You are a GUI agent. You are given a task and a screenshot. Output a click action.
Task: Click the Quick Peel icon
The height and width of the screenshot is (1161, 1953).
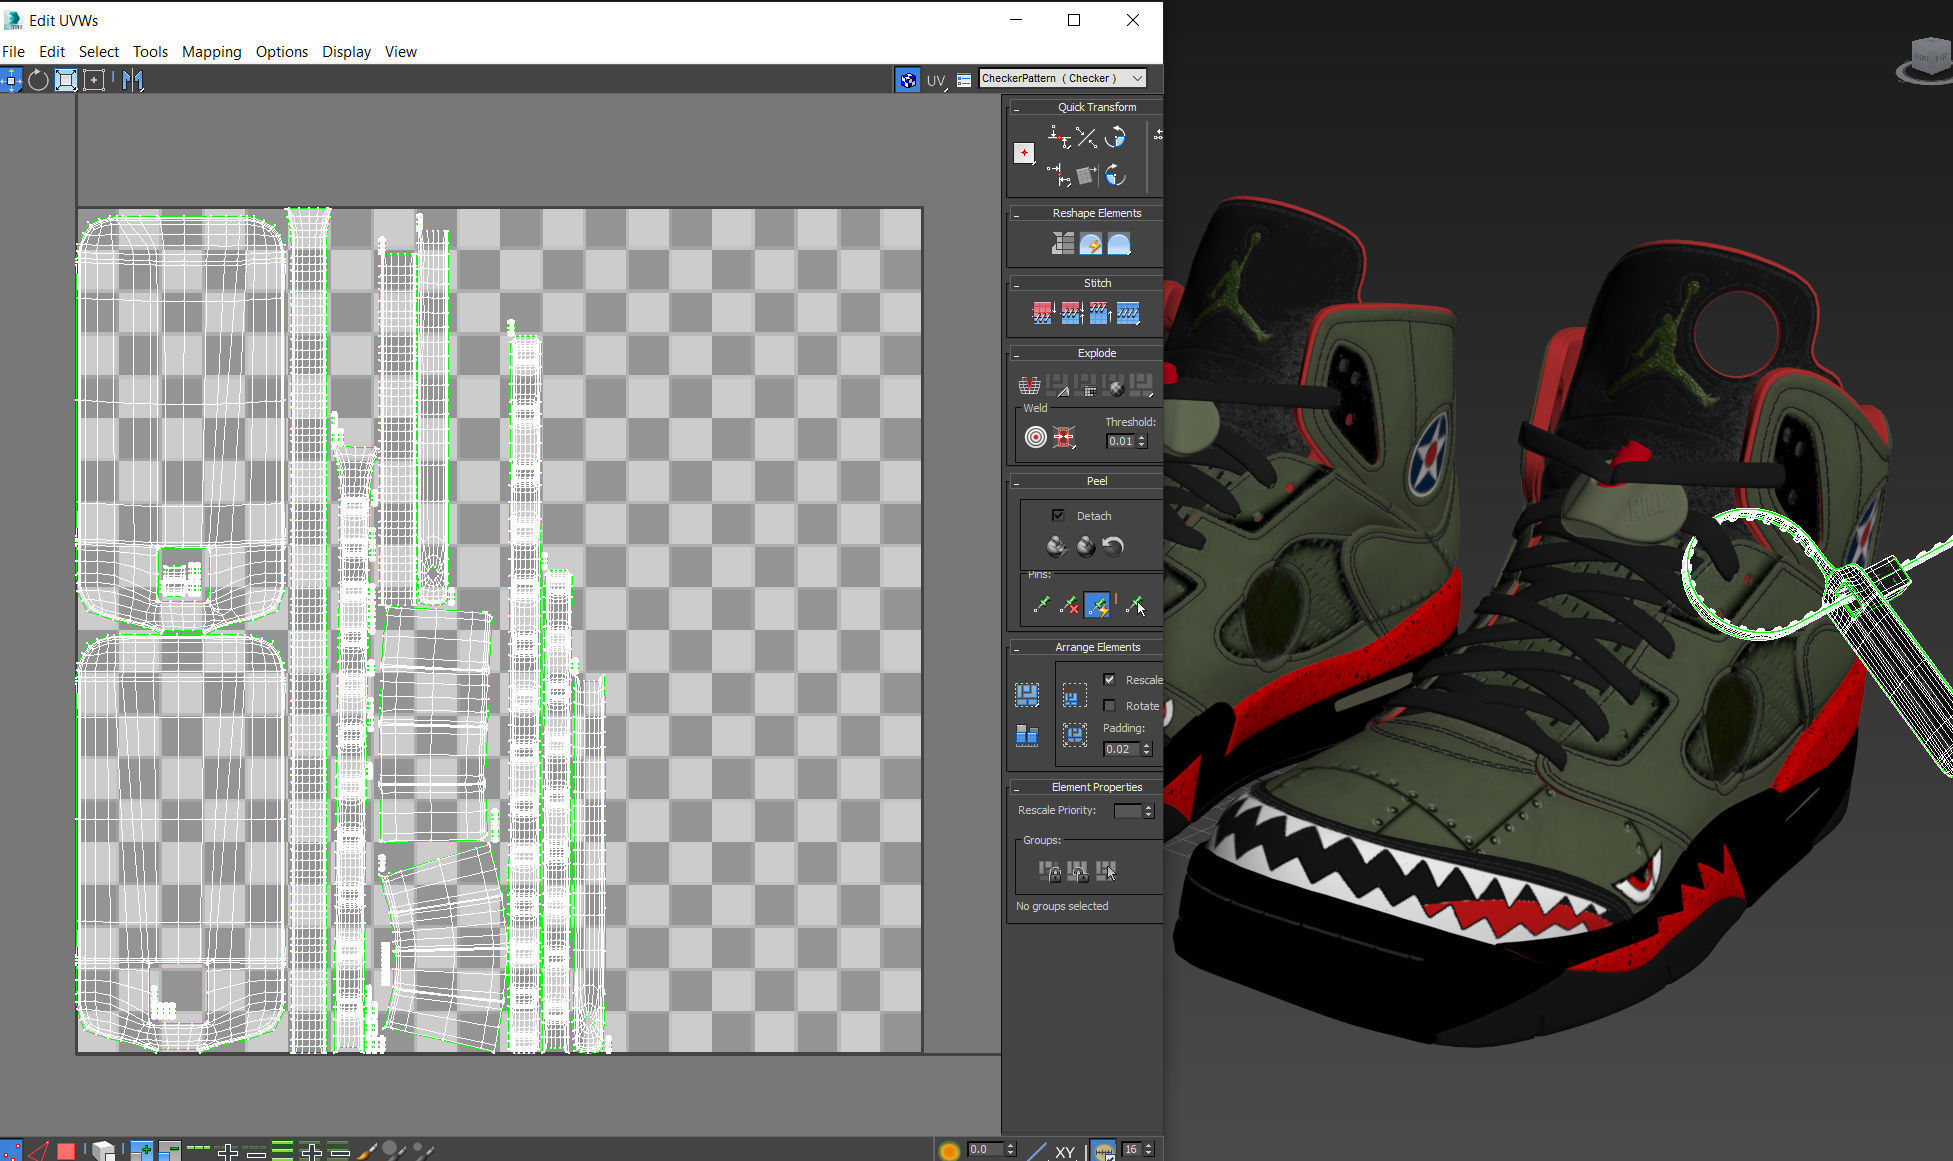click(1056, 546)
